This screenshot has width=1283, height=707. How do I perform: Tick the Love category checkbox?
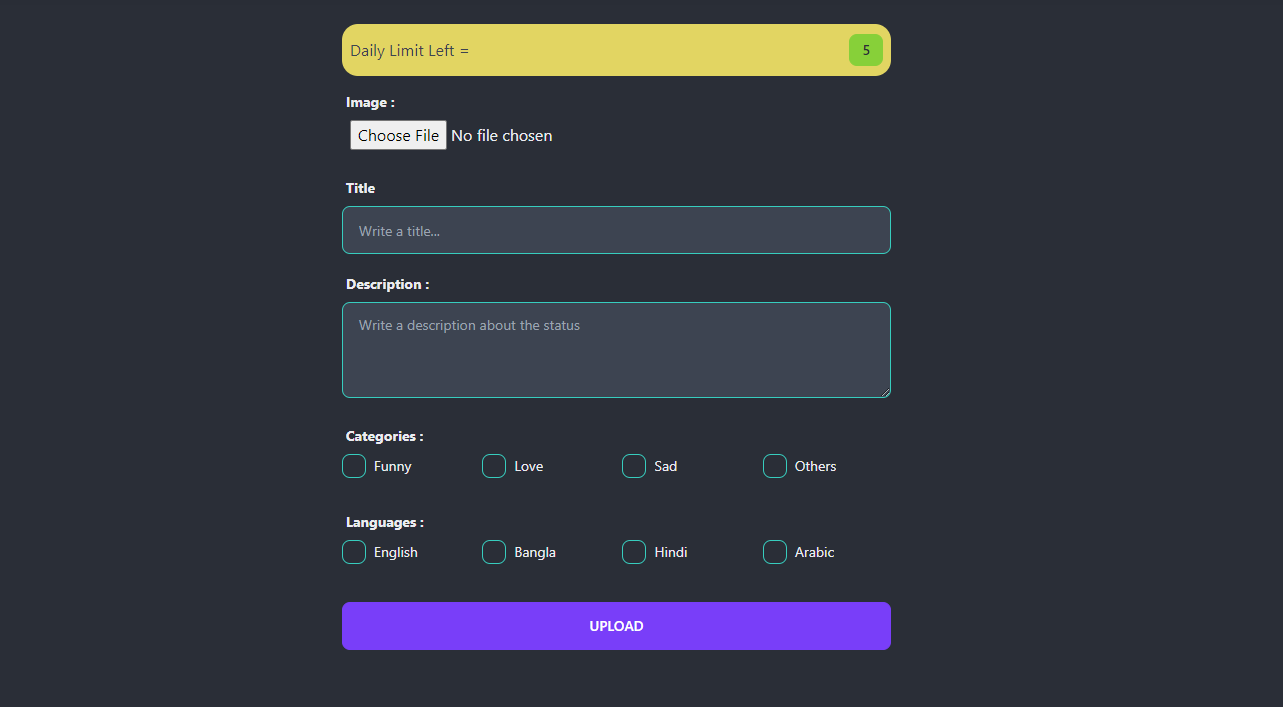coord(494,466)
